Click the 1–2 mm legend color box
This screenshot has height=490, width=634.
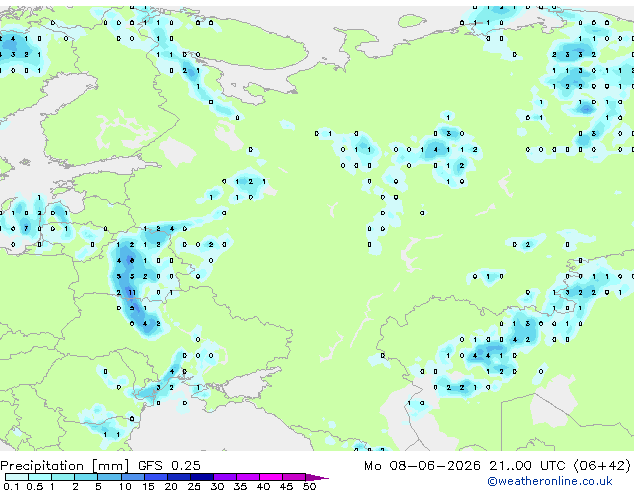click(x=63, y=477)
